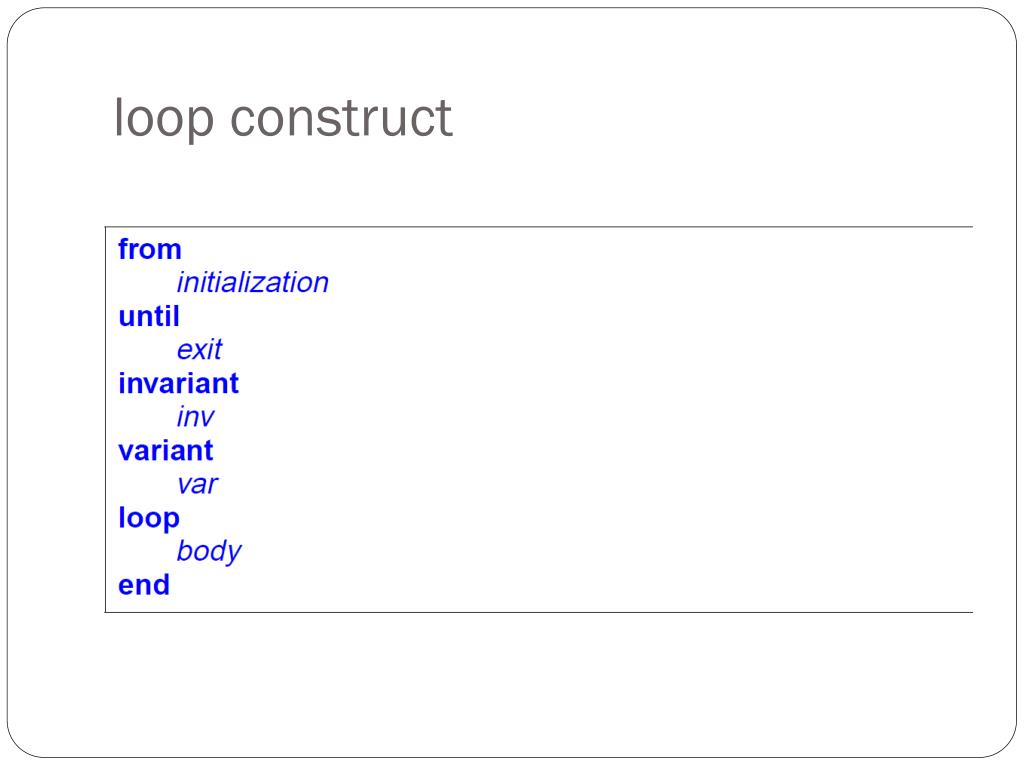Click the bottom border of the code box
This screenshot has width=1024, height=768.
(539, 613)
